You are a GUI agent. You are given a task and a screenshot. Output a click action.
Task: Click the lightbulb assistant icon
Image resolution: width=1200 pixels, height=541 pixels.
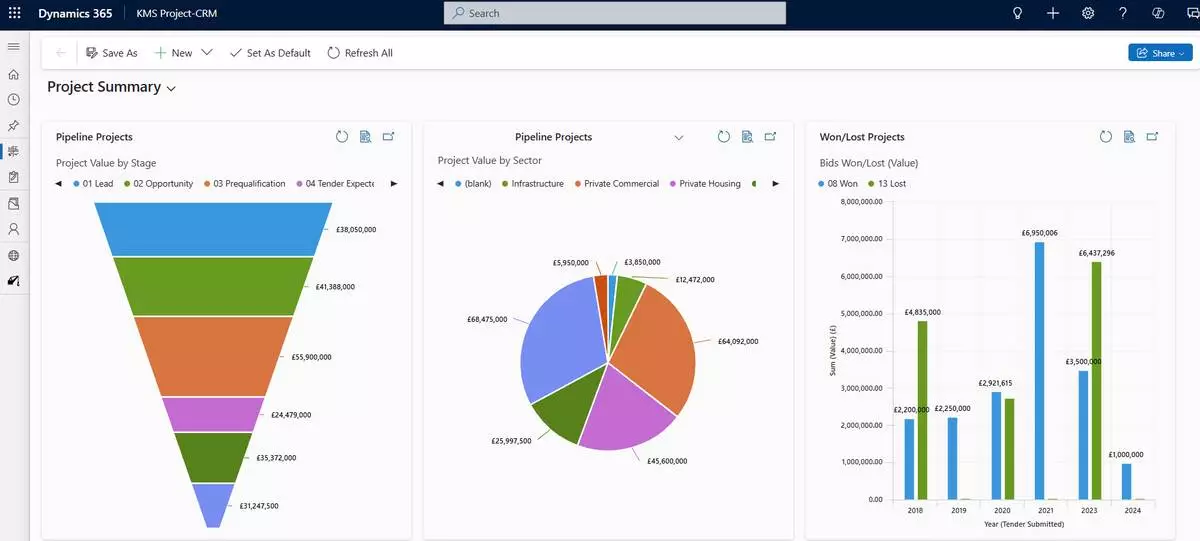tap(1018, 13)
